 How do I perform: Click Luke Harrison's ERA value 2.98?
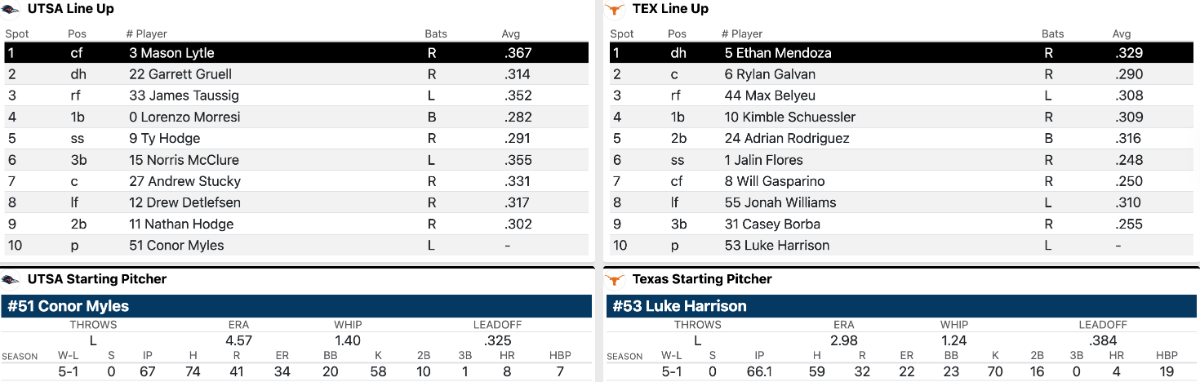tap(843, 341)
